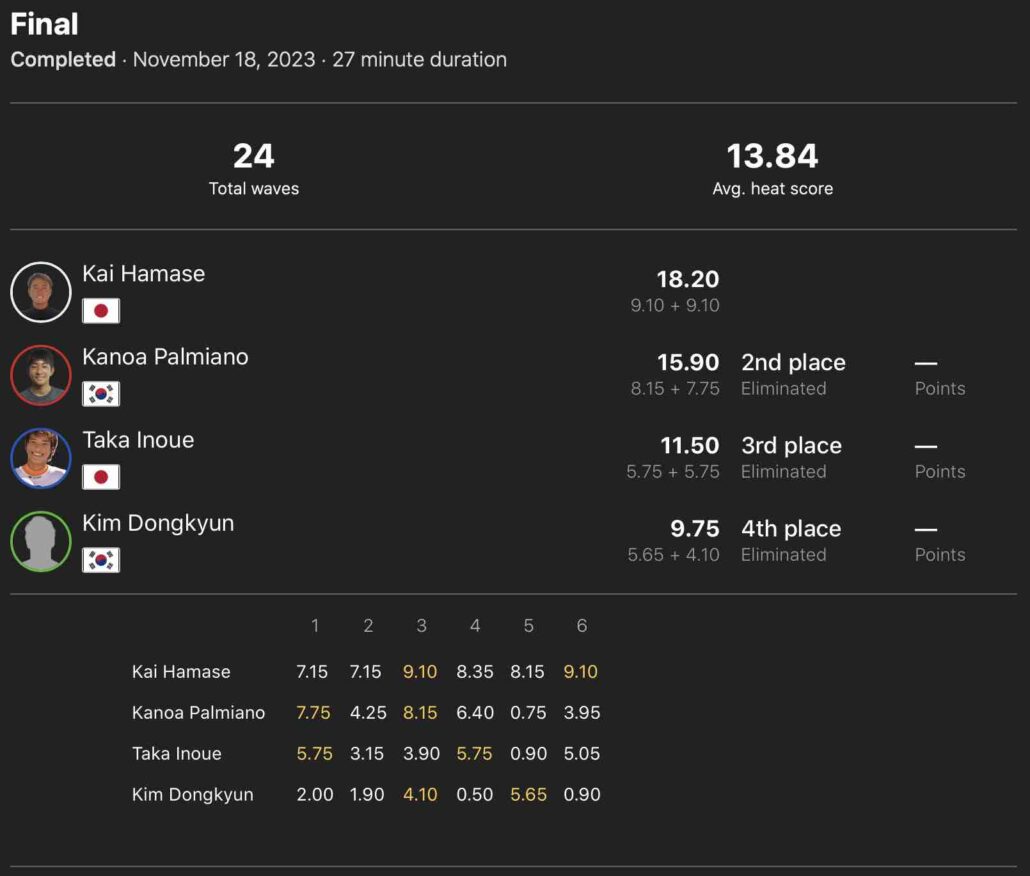Image resolution: width=1030 pixels, height=876 pixels.
Task: Click the Korean flag under Kanoa Palmiano
Action: click(x=101, y=394)
